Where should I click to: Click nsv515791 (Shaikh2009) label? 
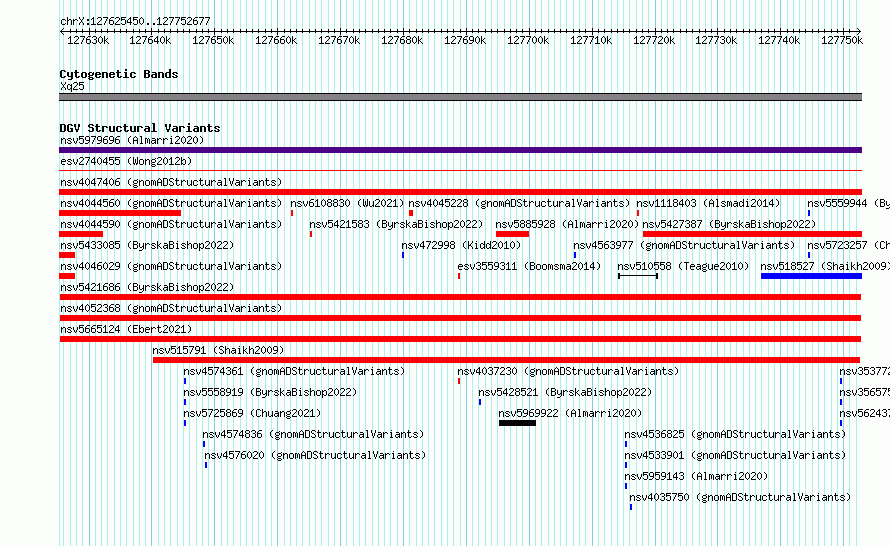tap(218, 350)
